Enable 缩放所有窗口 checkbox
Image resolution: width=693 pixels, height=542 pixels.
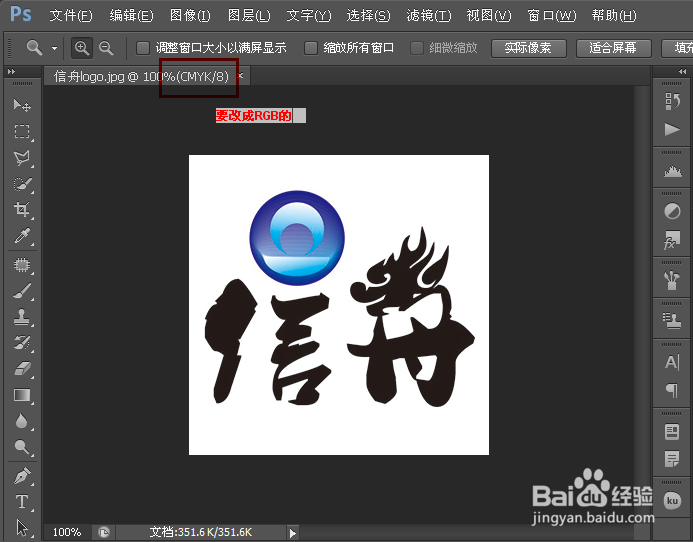click(311, 48)
